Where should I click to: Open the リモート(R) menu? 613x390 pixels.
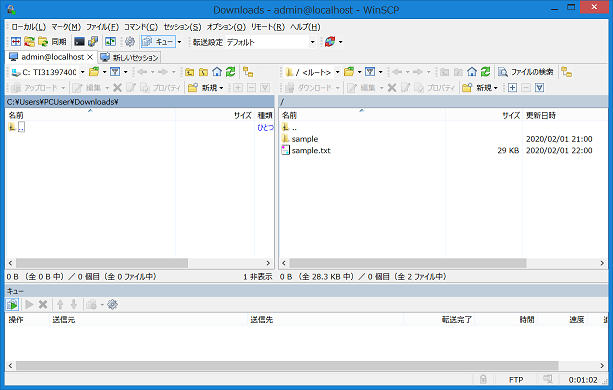(x=268, y=27)
